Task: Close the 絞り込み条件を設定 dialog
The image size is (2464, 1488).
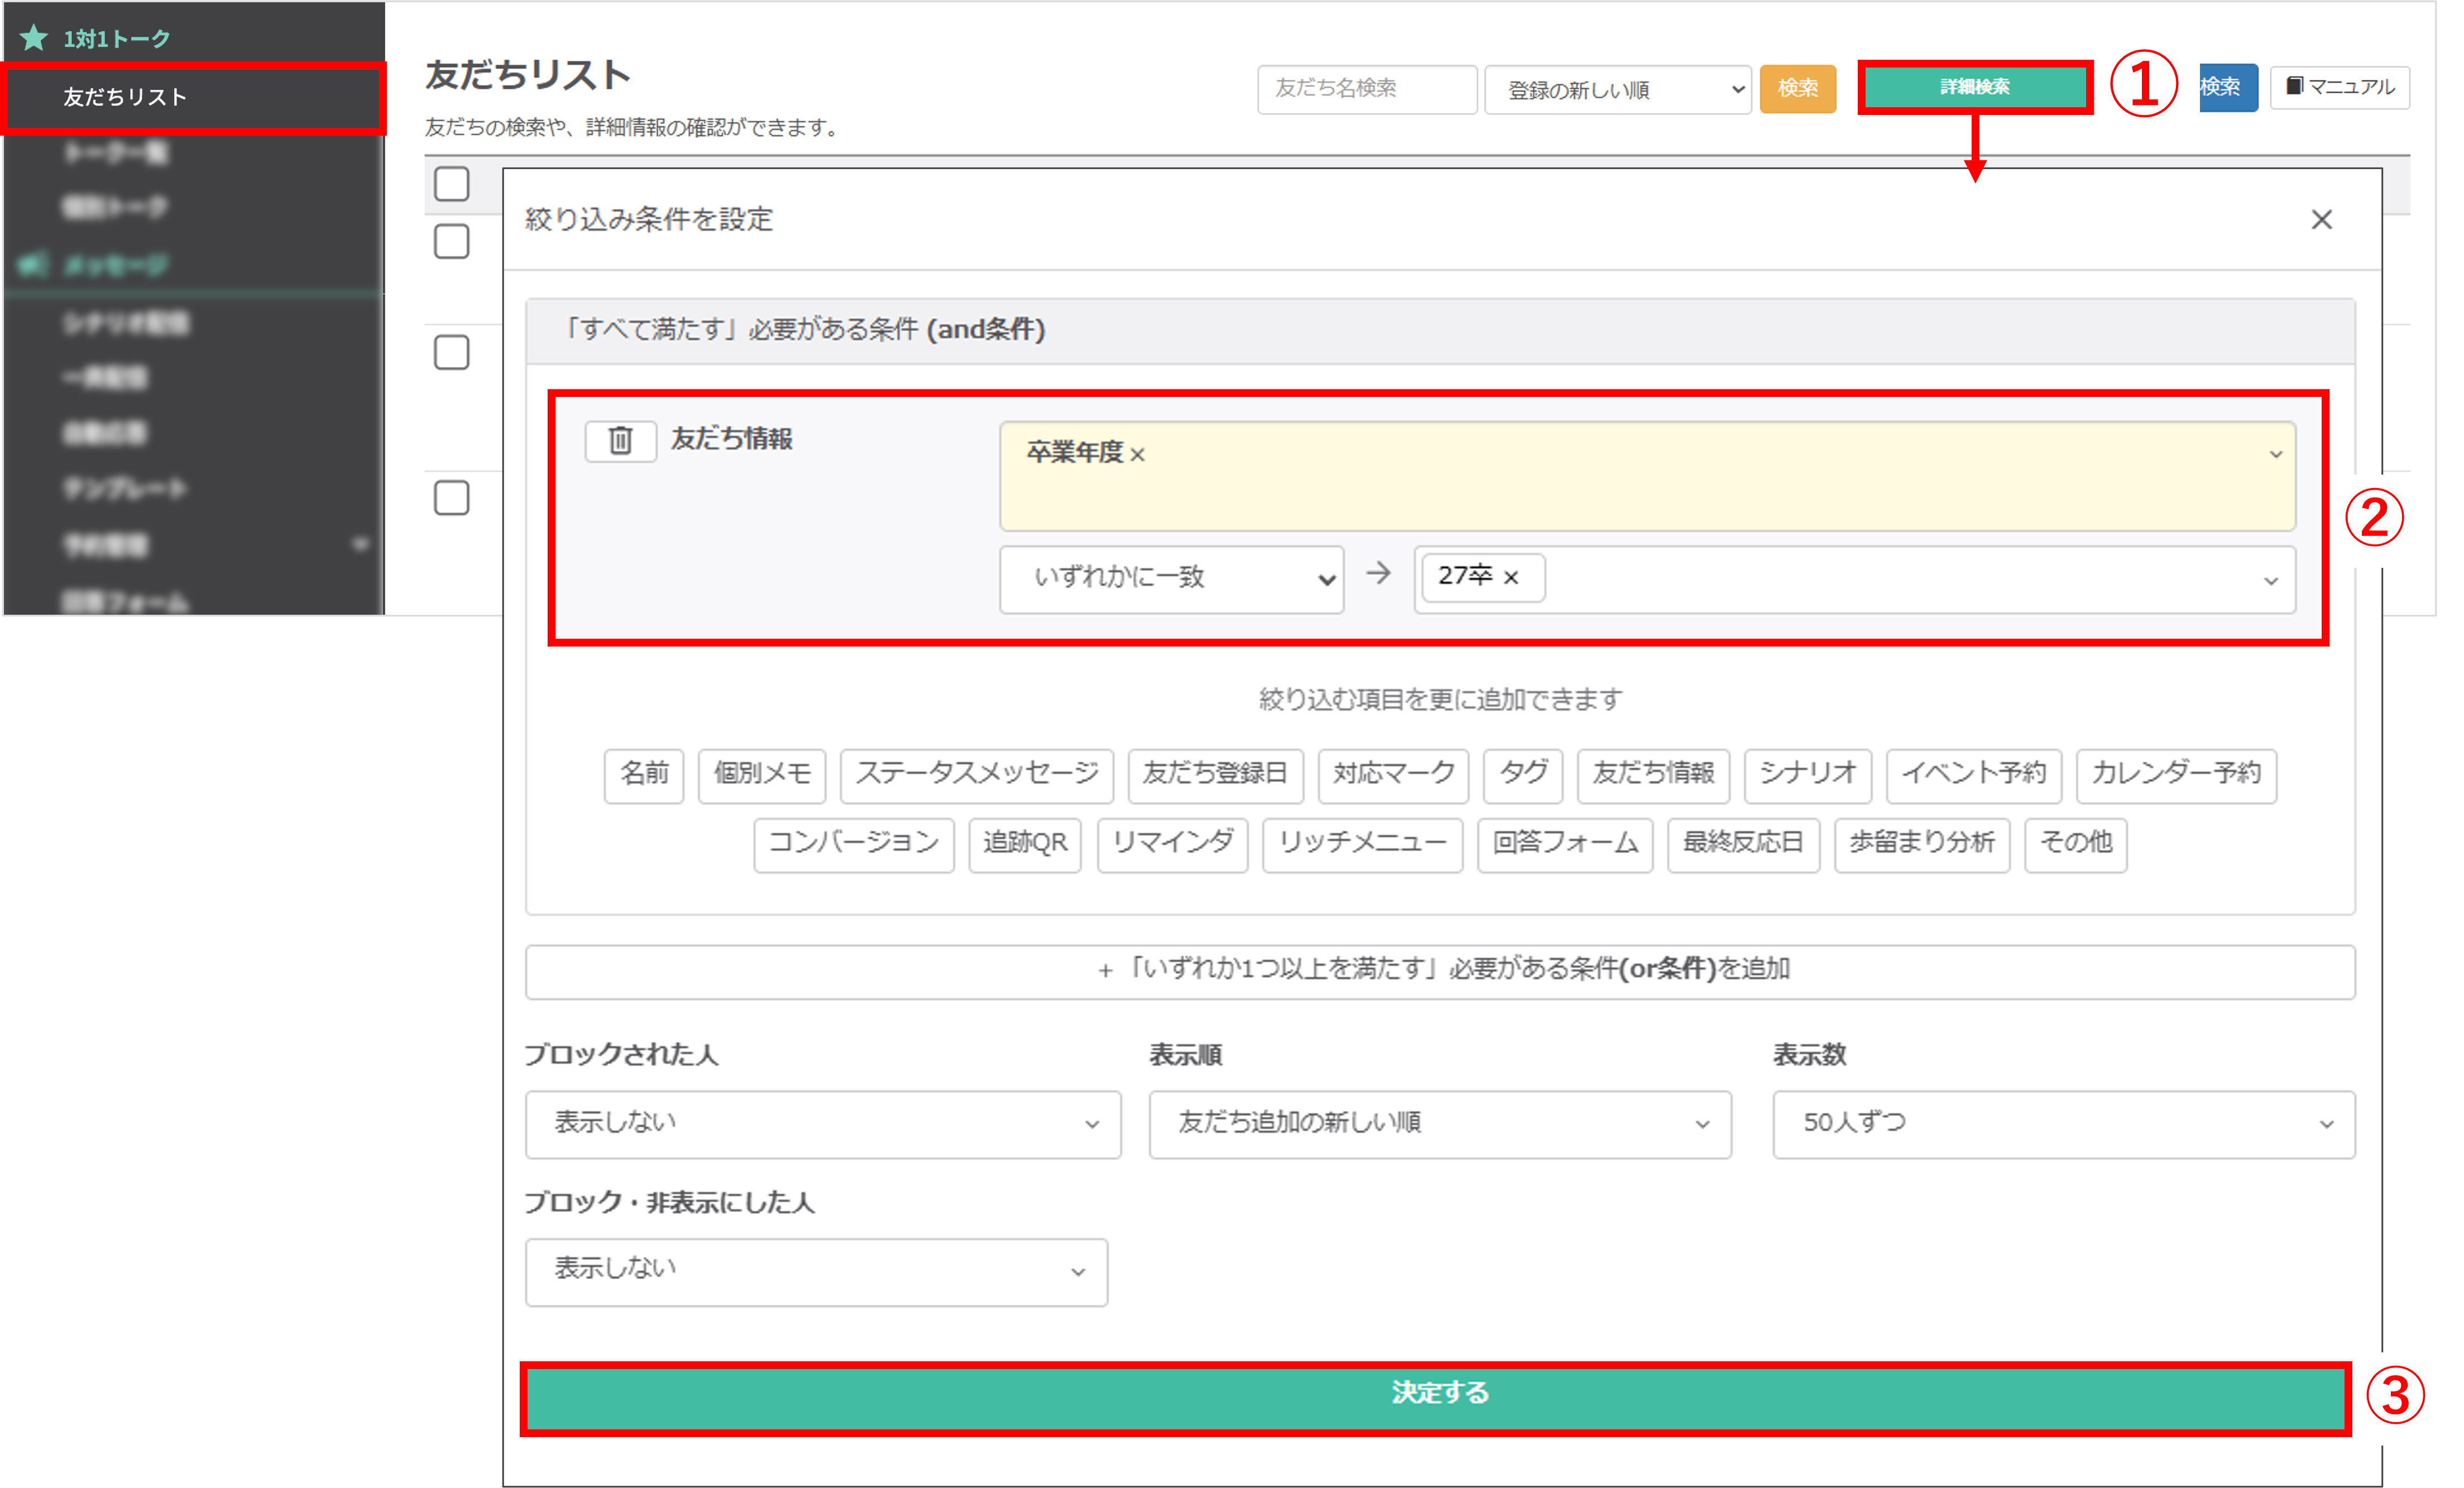Action: pyautogui.click(x=2321, y=220)
